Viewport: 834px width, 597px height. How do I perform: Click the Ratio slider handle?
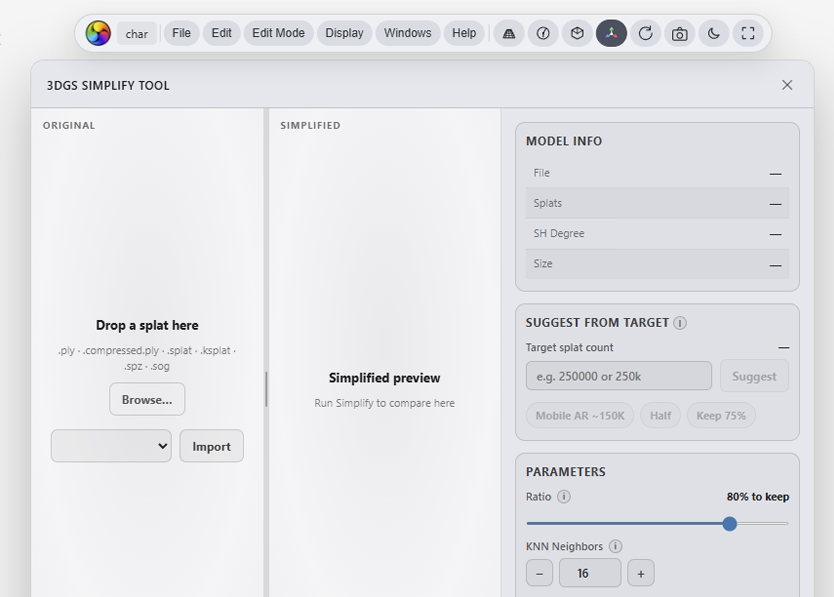pyautogui.click(x=730, y=524)
